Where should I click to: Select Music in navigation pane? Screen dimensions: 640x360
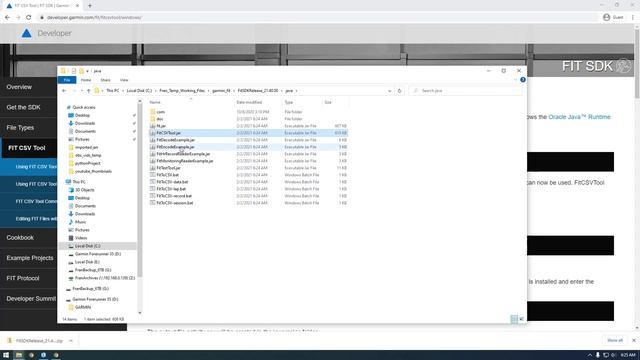tap(80, 222)
